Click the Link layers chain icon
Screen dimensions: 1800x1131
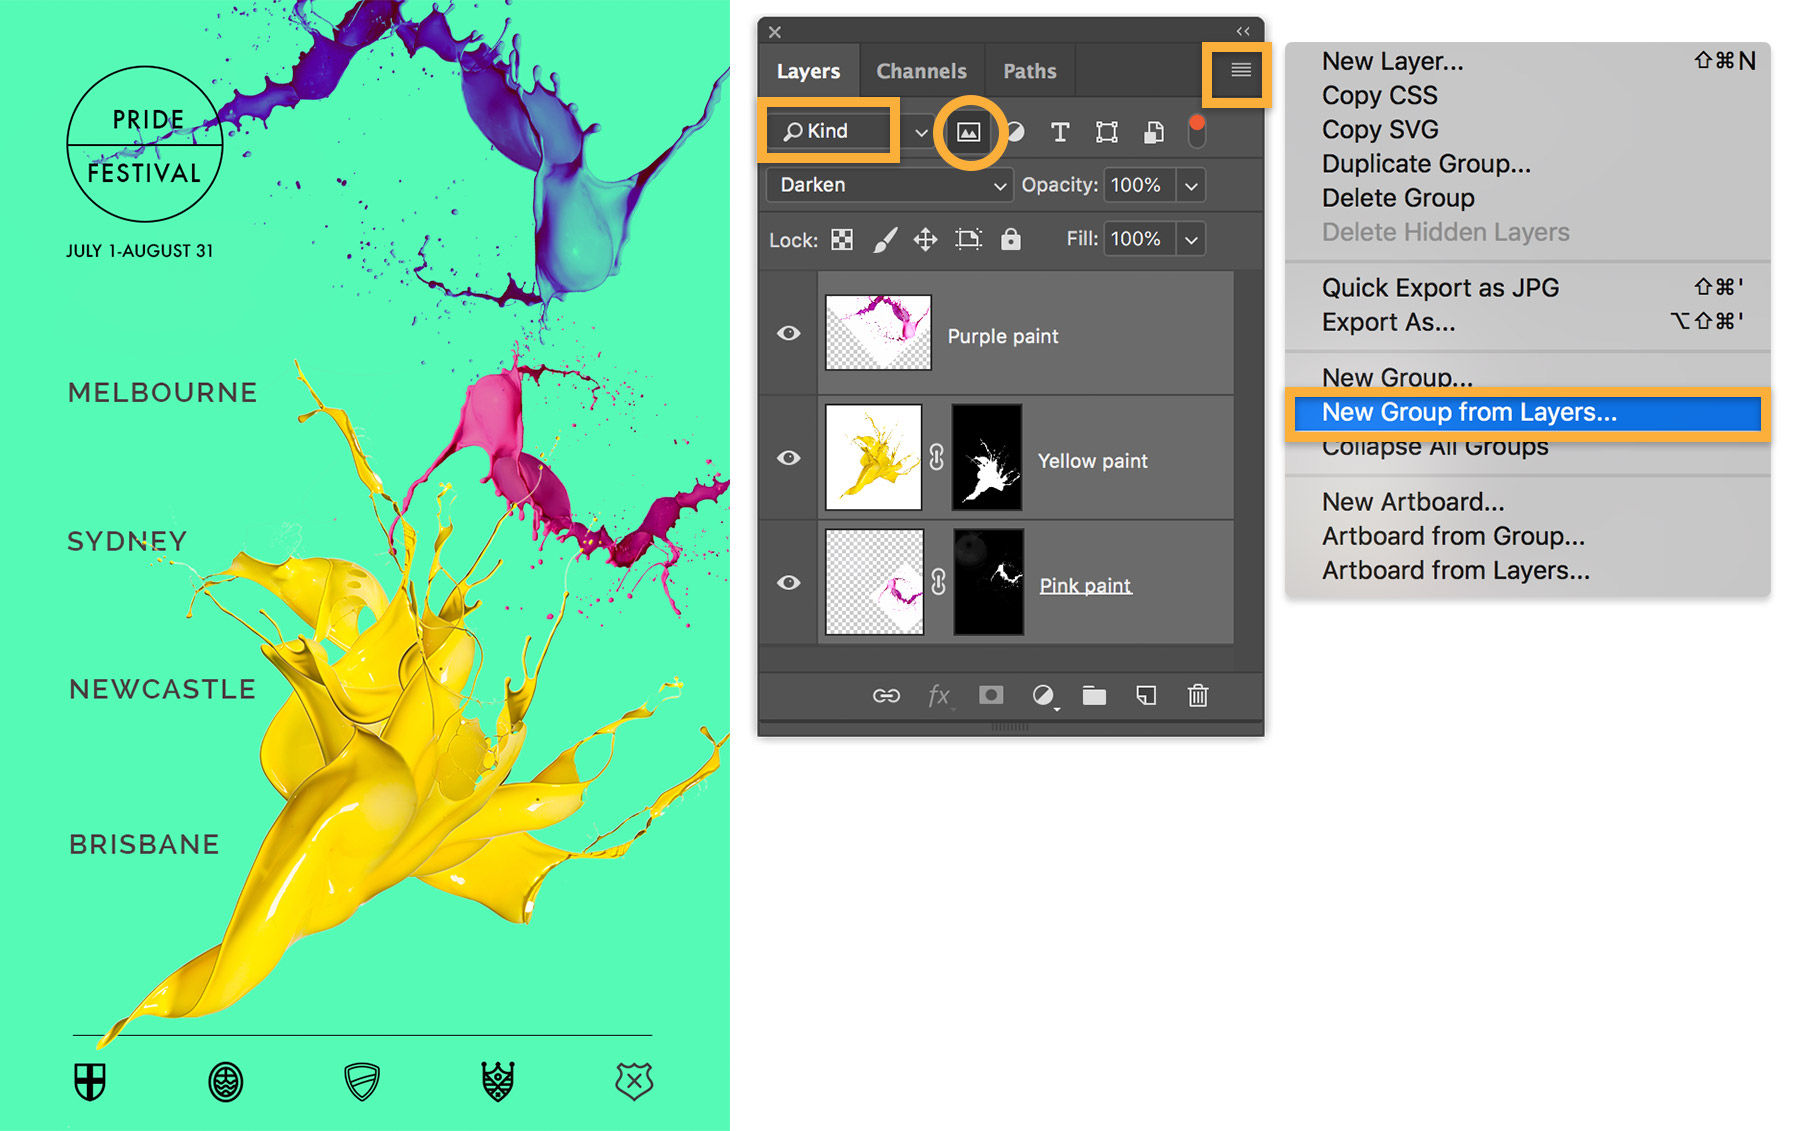pyautogui.click(x=886, y=695)
